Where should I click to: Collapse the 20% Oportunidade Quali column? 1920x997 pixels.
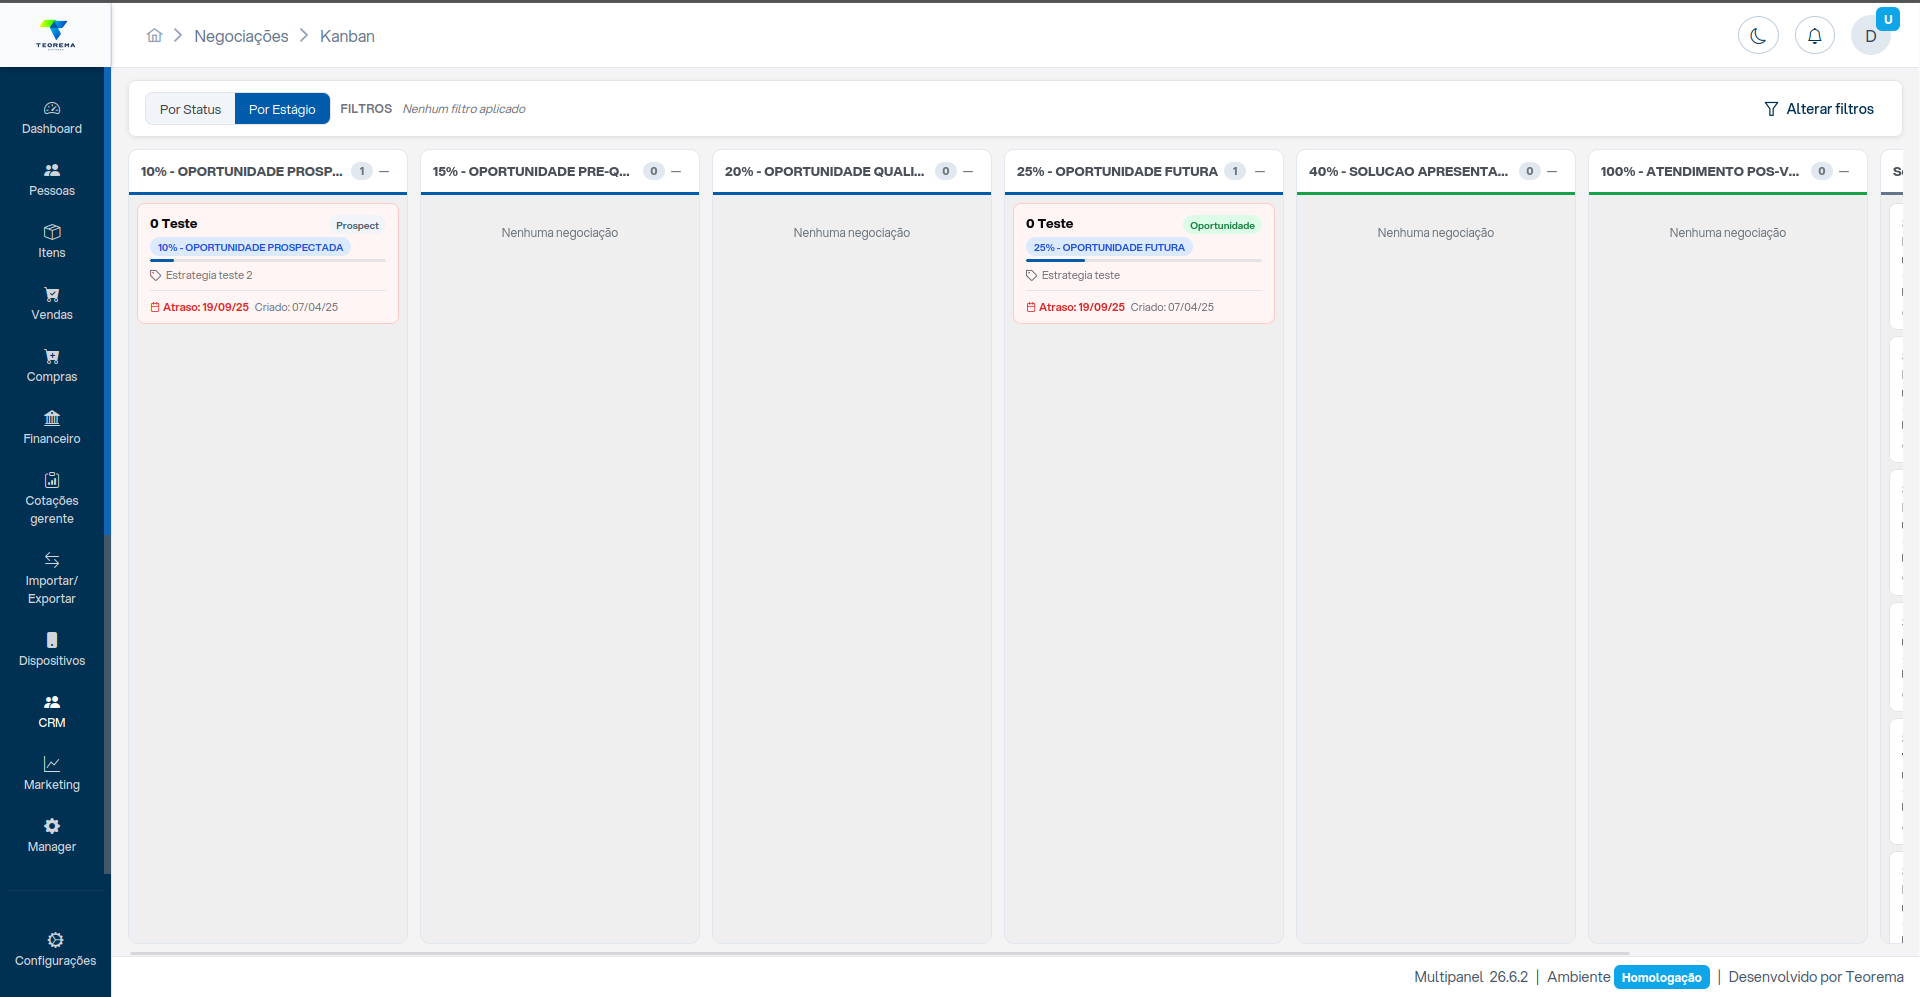(x=968, y=171)
